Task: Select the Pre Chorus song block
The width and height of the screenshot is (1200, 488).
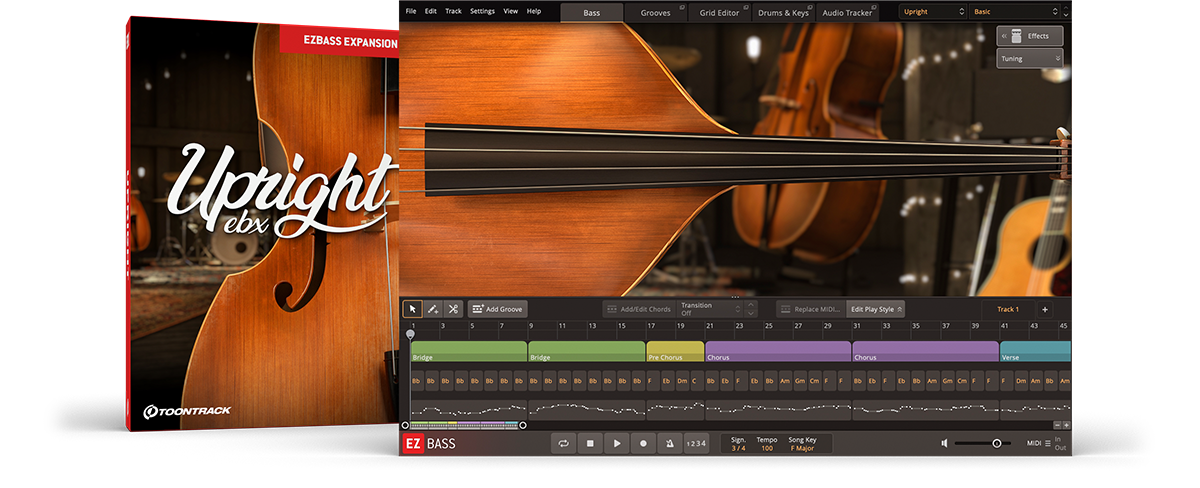Action: tap(675, 352)
